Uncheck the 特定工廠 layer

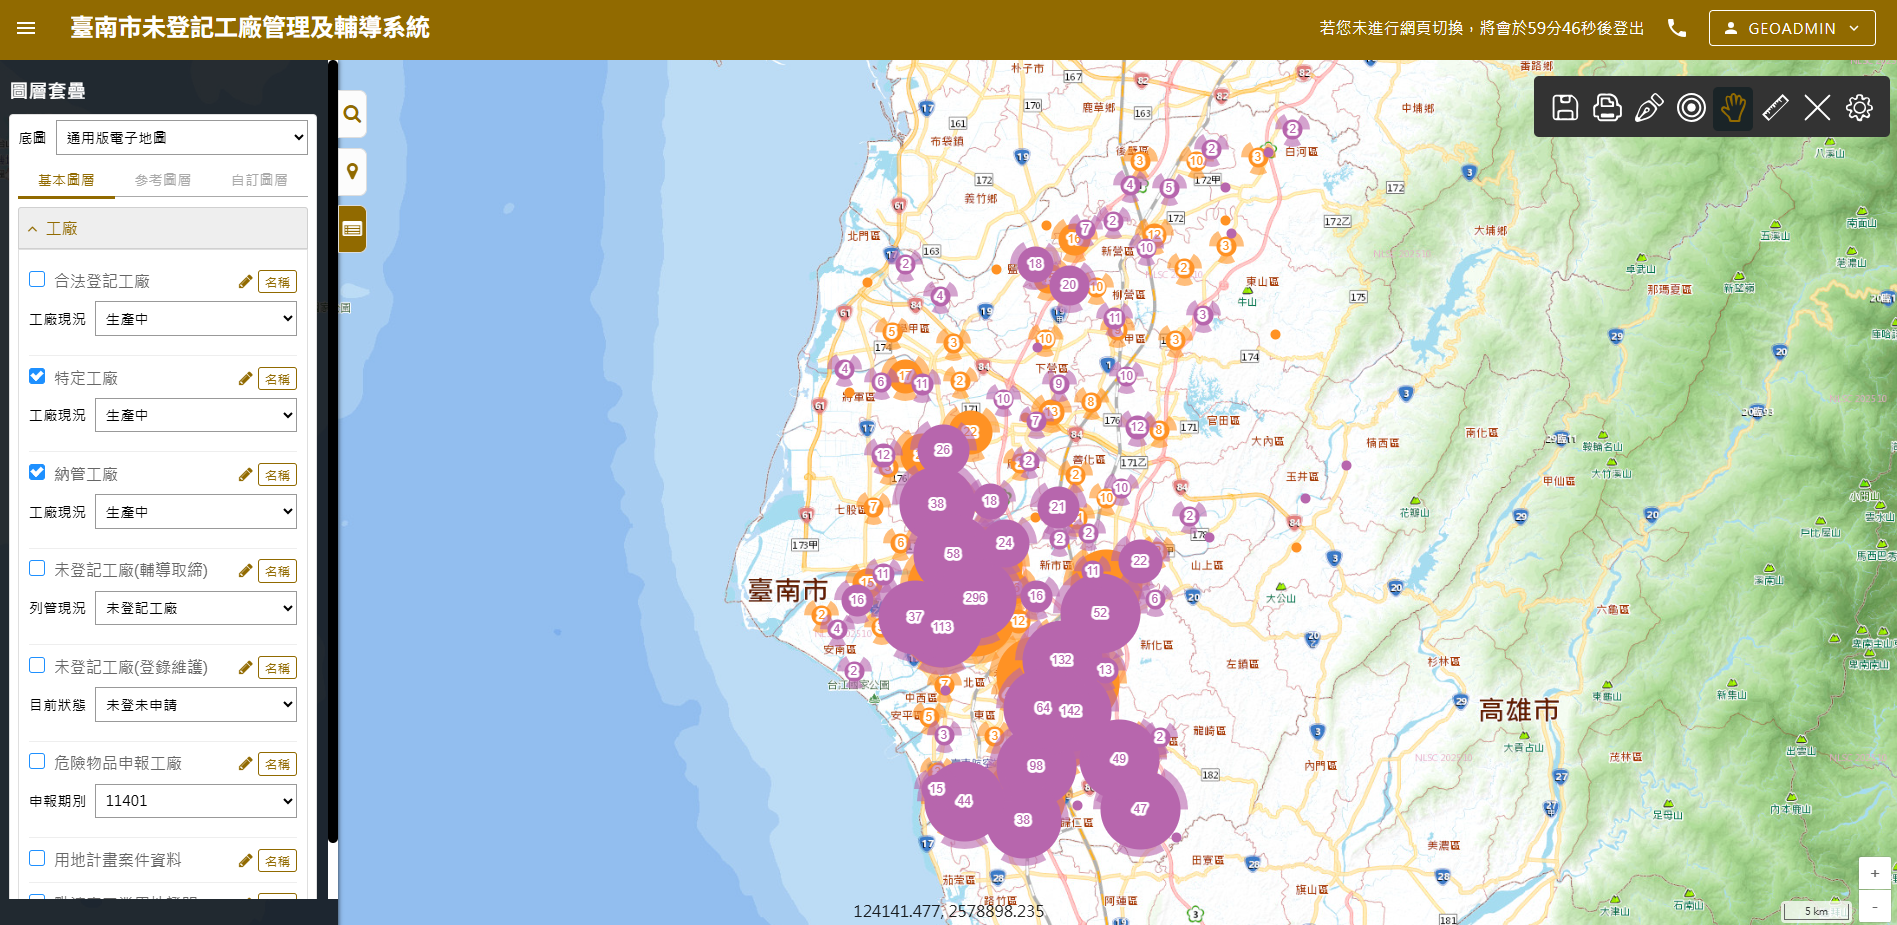pyautogui.click(x=37, y=376)
